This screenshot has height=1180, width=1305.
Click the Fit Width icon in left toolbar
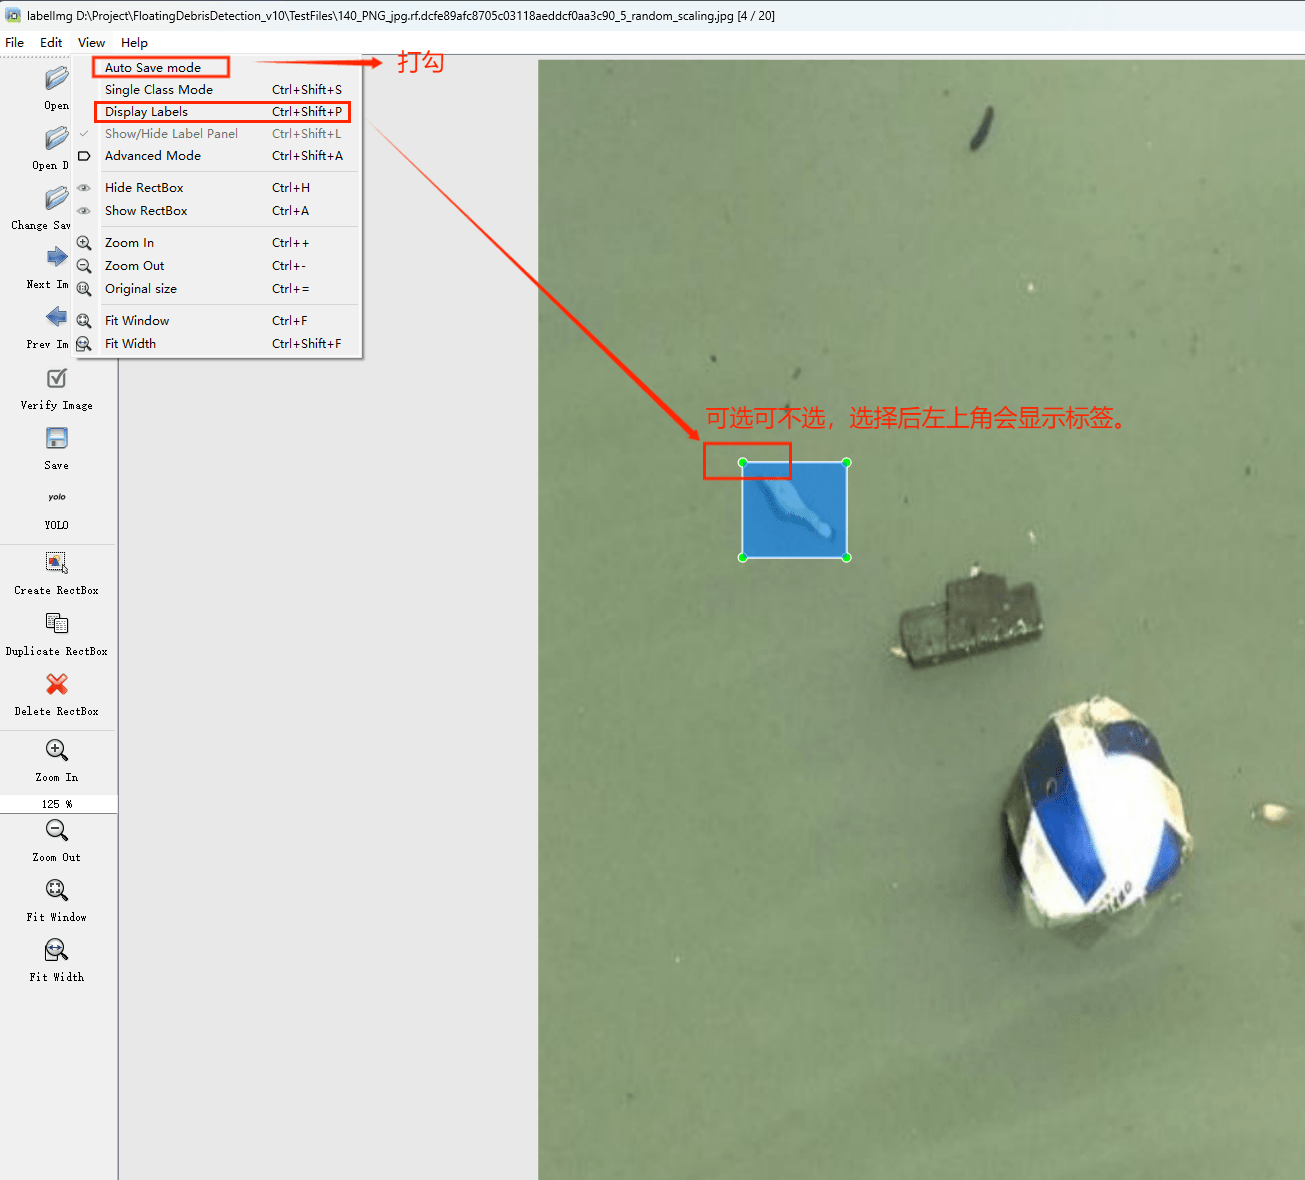pyautogui.click(x=57, y=950)
